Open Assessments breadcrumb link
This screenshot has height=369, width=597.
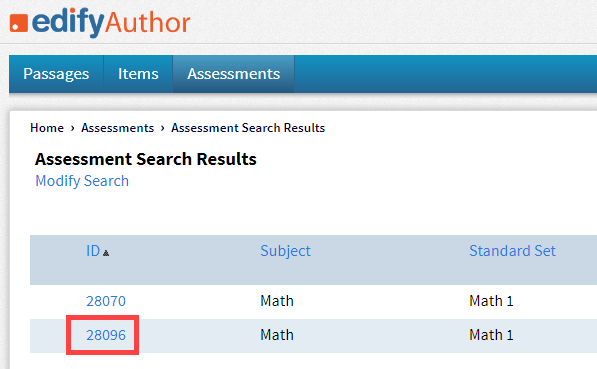coord(117,128)
